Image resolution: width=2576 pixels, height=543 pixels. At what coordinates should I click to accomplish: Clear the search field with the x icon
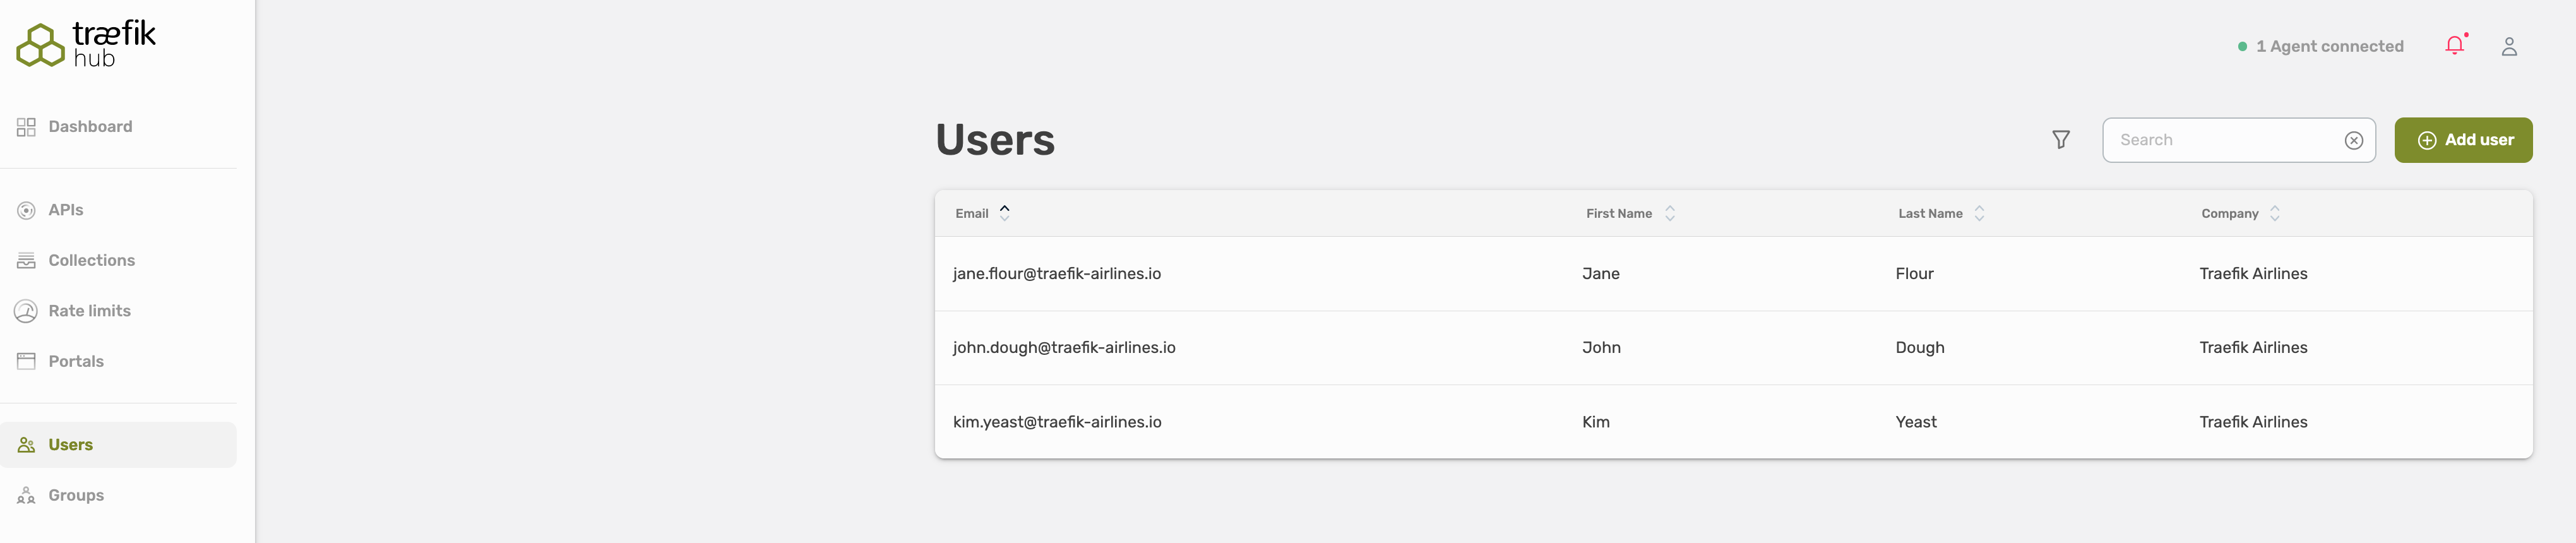click(x=2355, y=140)
